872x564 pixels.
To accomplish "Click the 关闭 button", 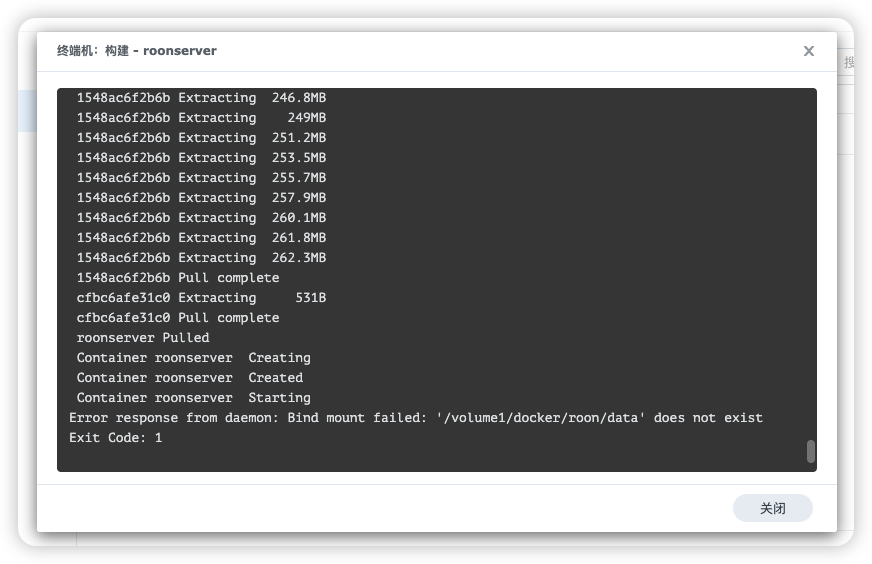I will click(x=772, y=508).
